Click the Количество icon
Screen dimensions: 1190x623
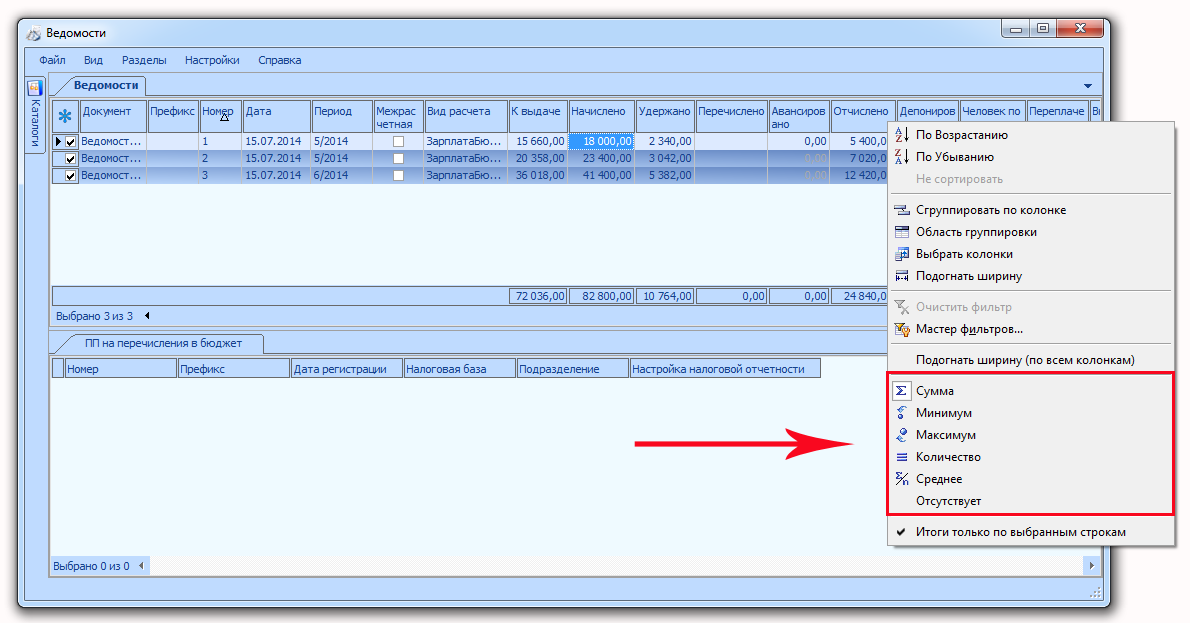coord(902,457)
